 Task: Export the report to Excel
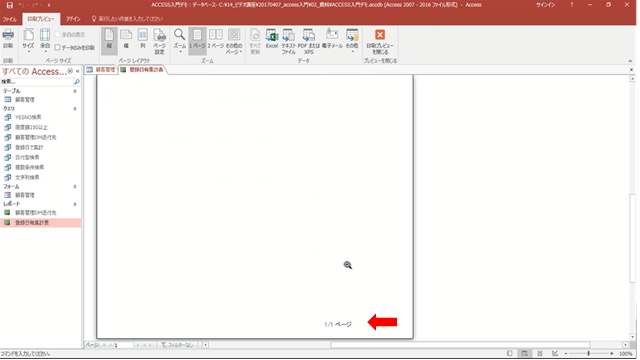pos(272,40)
